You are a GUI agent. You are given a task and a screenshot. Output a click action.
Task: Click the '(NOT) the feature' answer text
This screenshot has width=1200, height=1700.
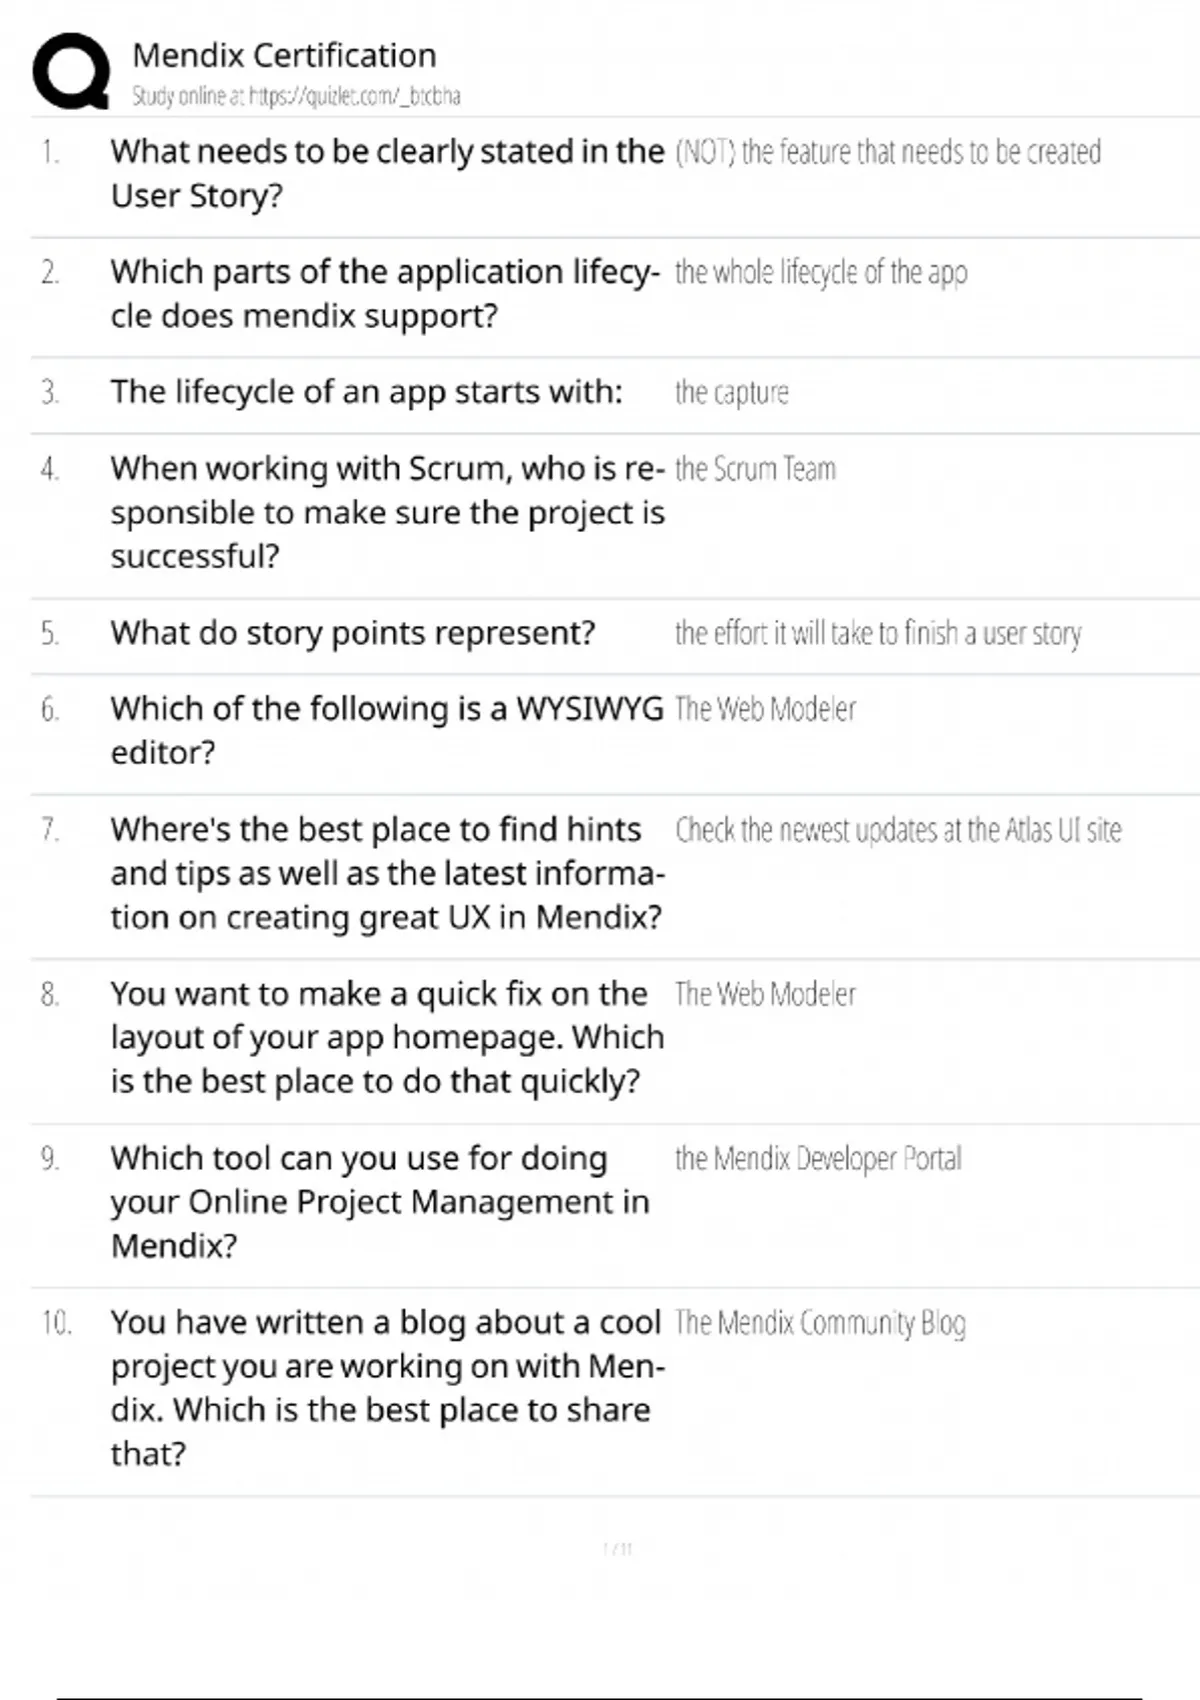point(887,152)
